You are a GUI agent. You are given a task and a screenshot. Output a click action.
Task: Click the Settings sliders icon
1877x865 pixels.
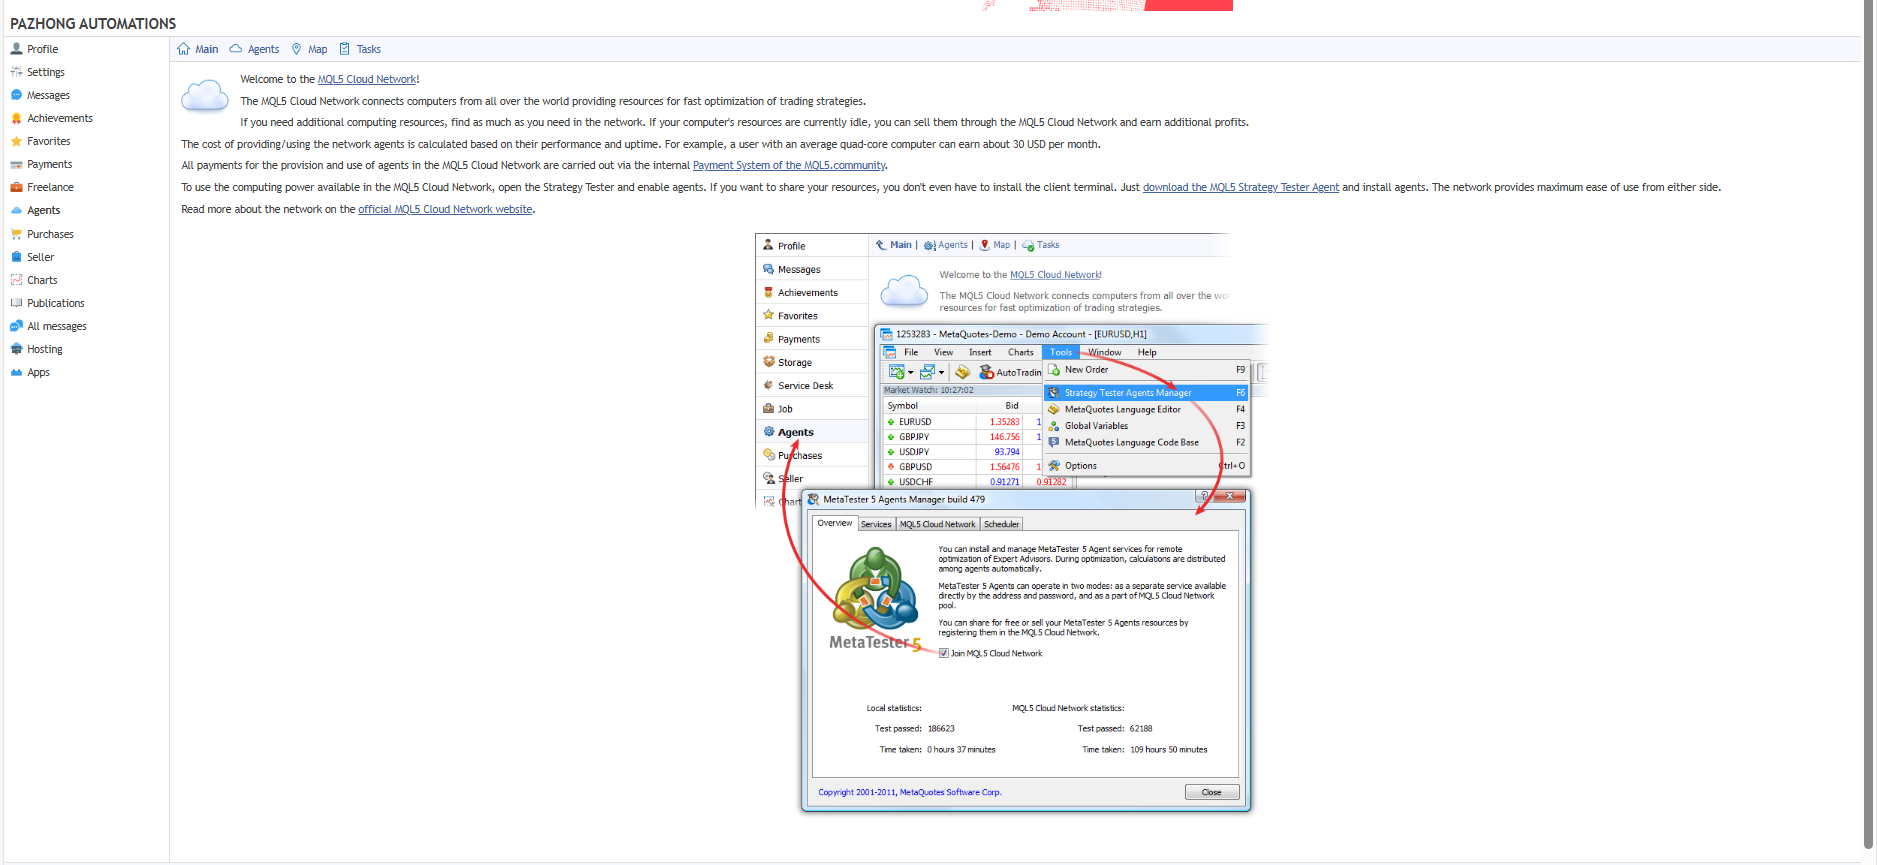[x=16, y=72]
